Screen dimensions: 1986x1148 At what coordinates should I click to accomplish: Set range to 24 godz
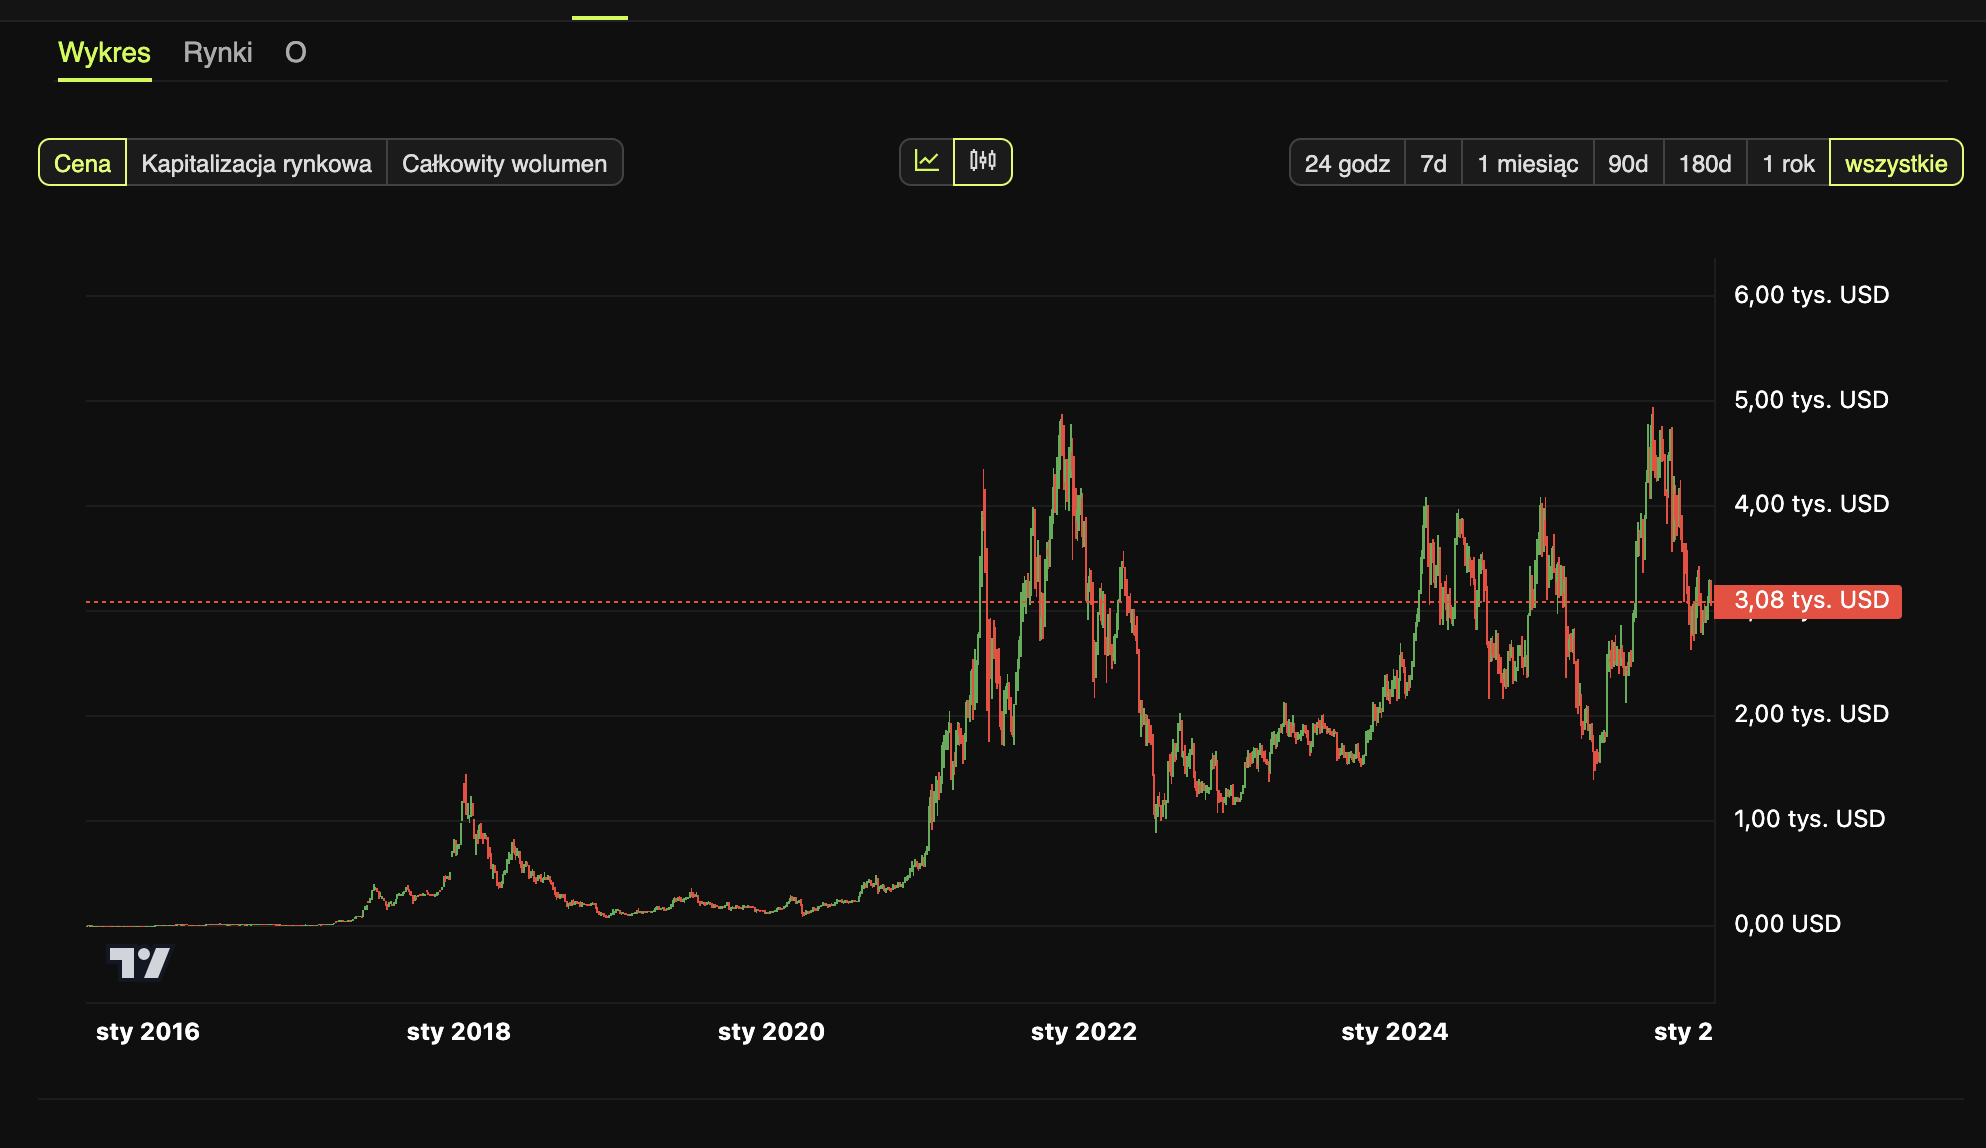tap(1346, 163)
